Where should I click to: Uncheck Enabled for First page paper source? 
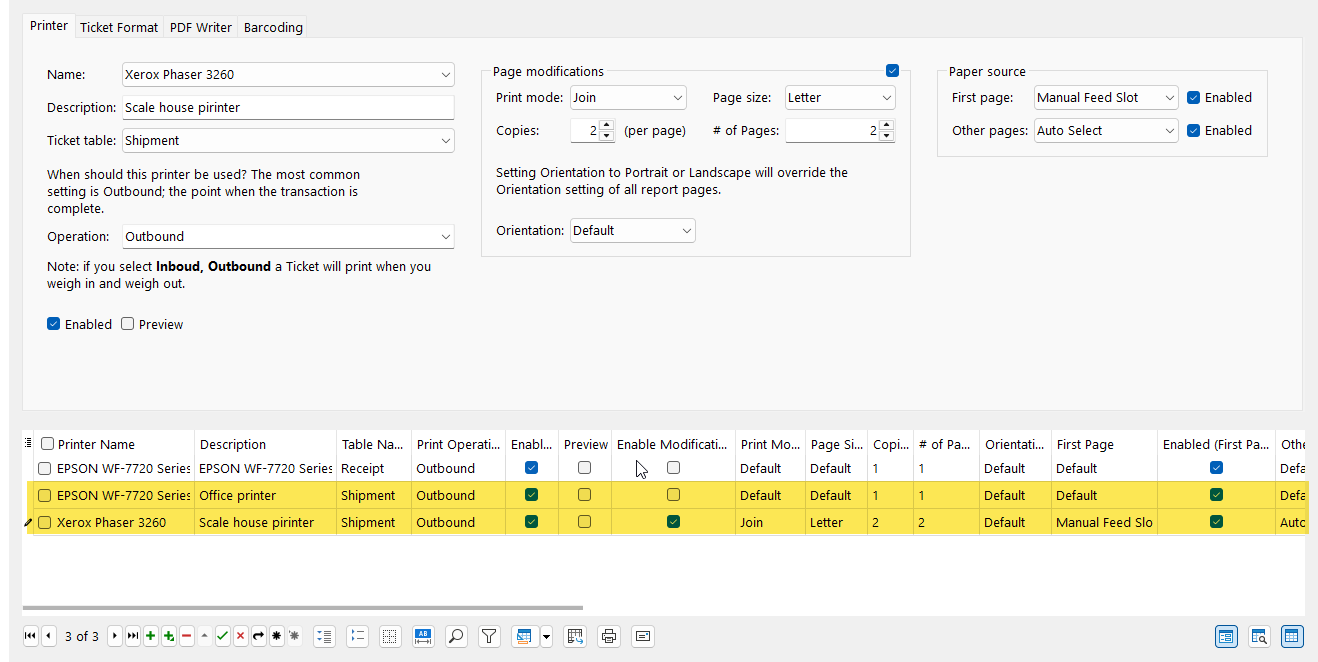click(x=1193, y=98)
